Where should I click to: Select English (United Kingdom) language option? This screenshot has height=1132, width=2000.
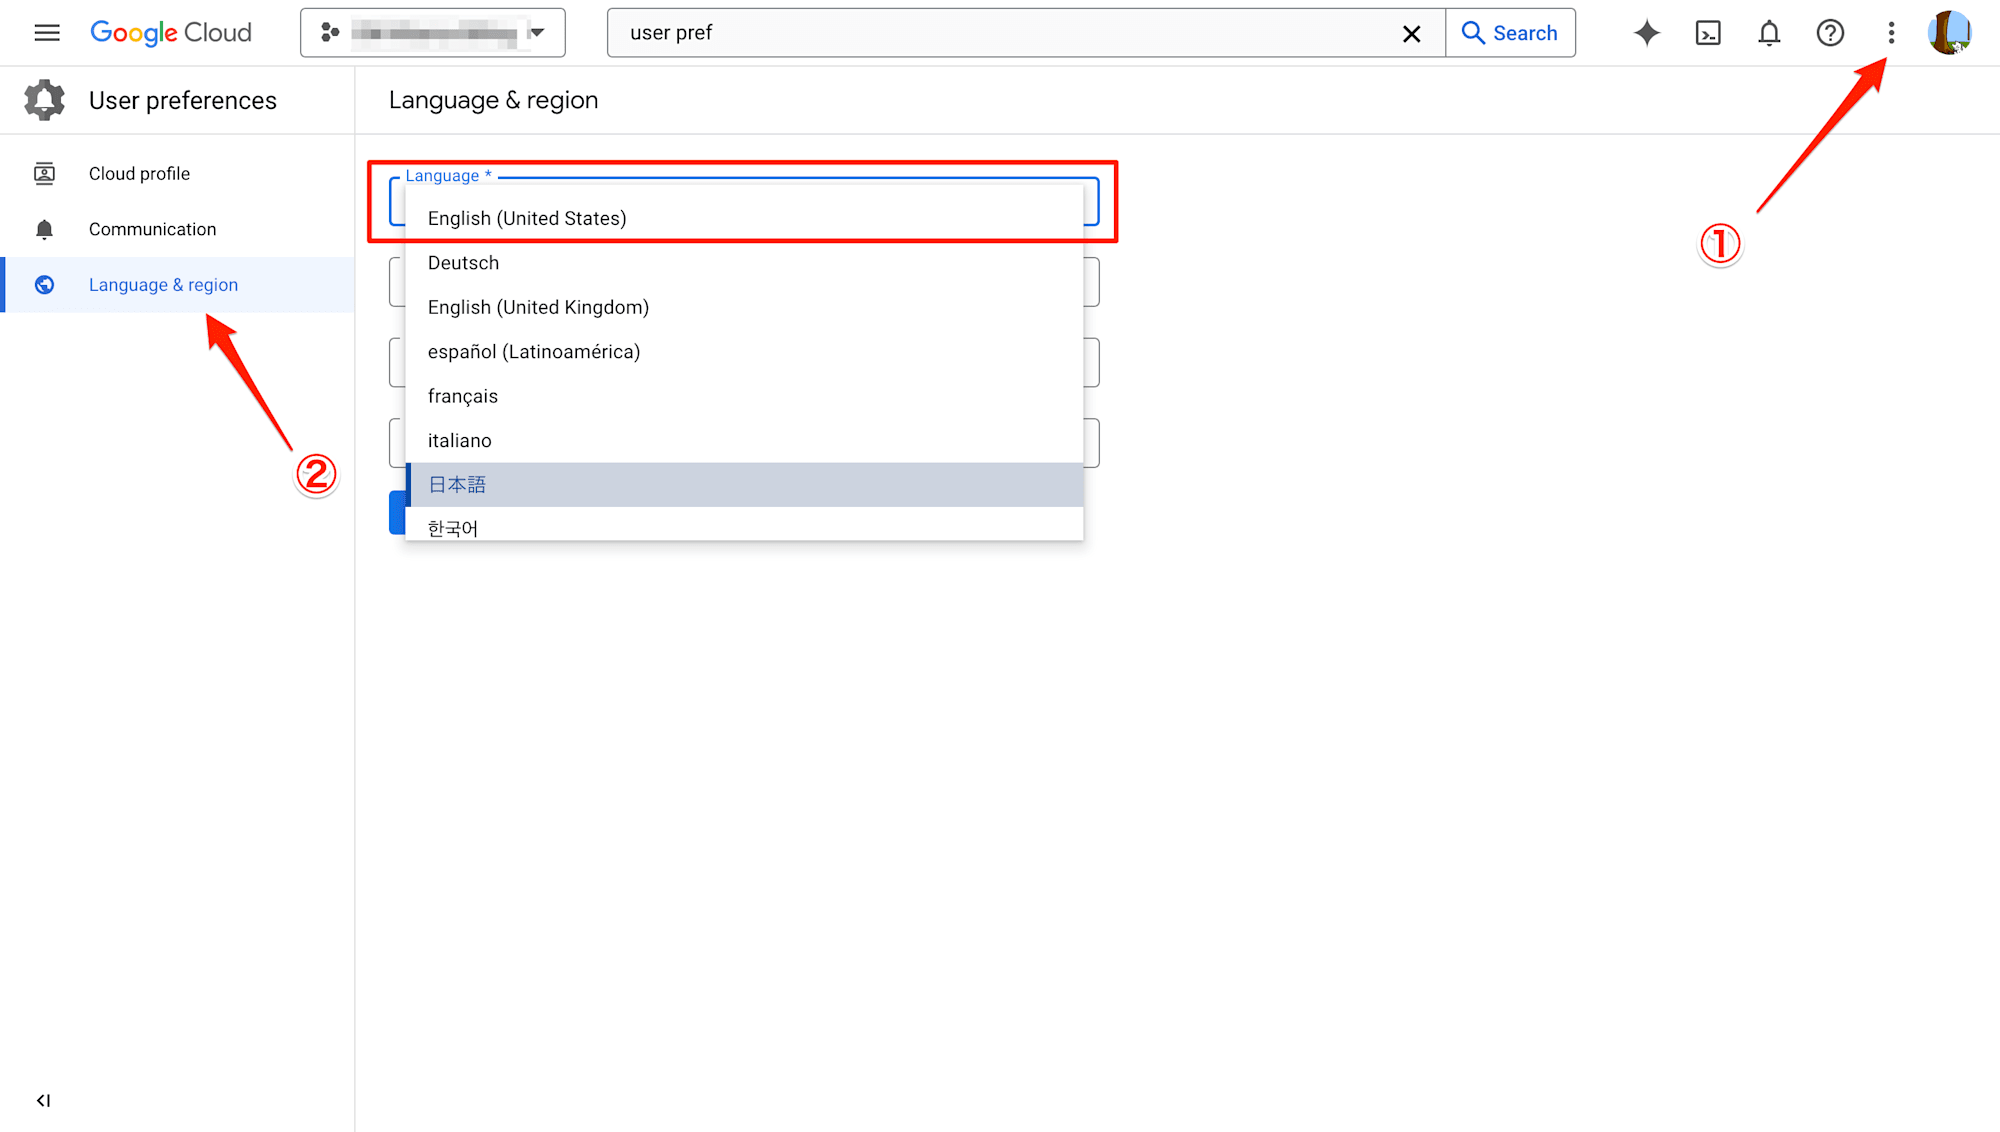[x=537, y=306]
